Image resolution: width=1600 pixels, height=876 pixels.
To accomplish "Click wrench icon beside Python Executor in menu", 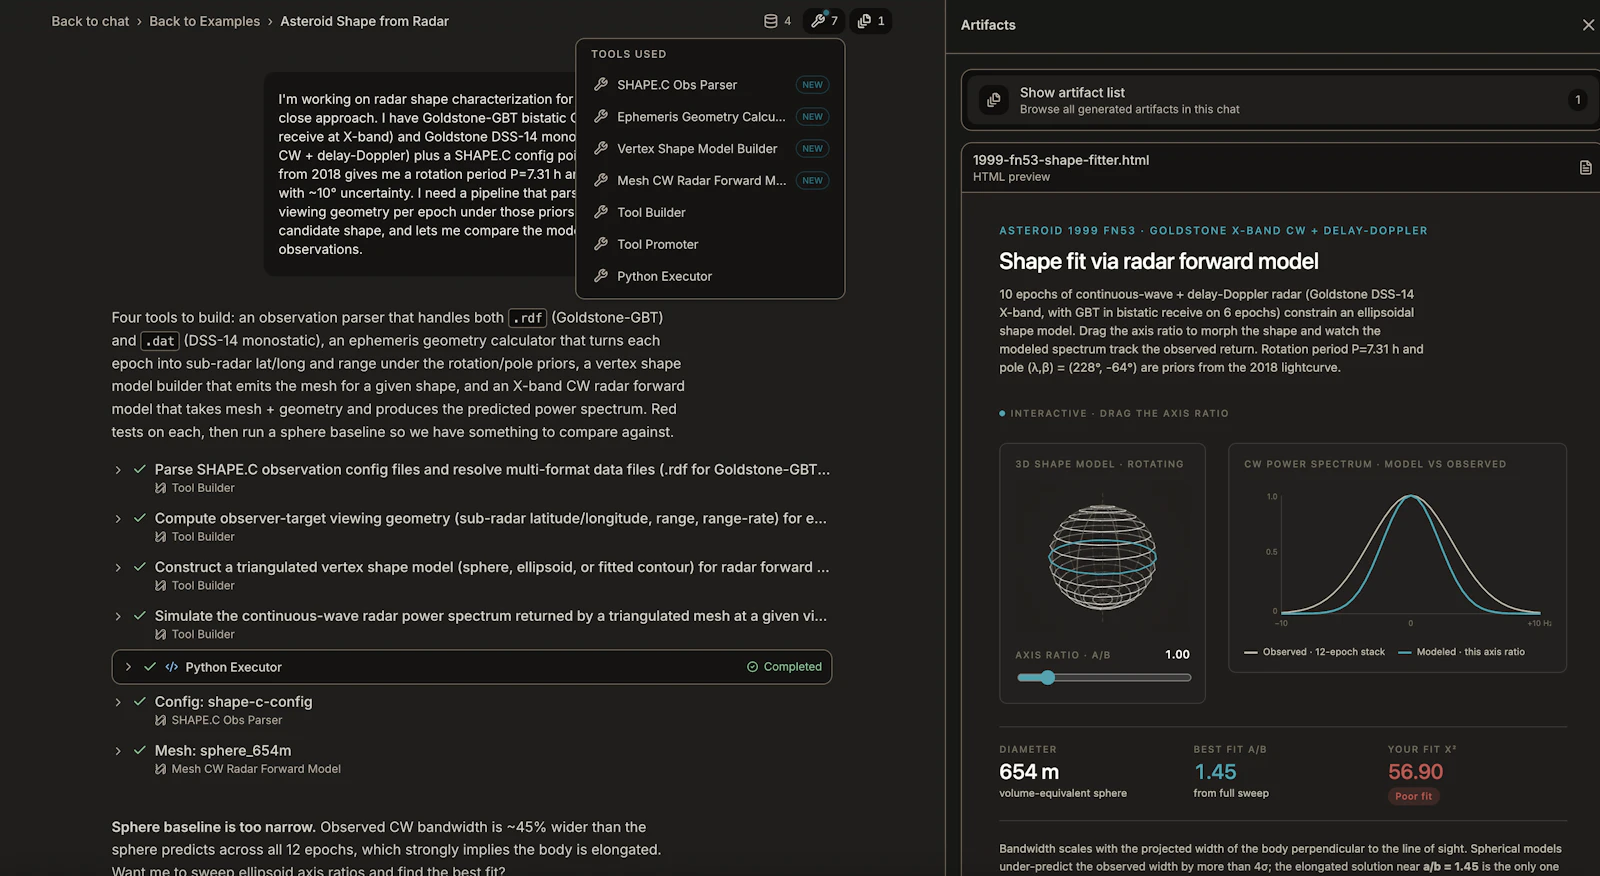I will [x=601, y=277].
